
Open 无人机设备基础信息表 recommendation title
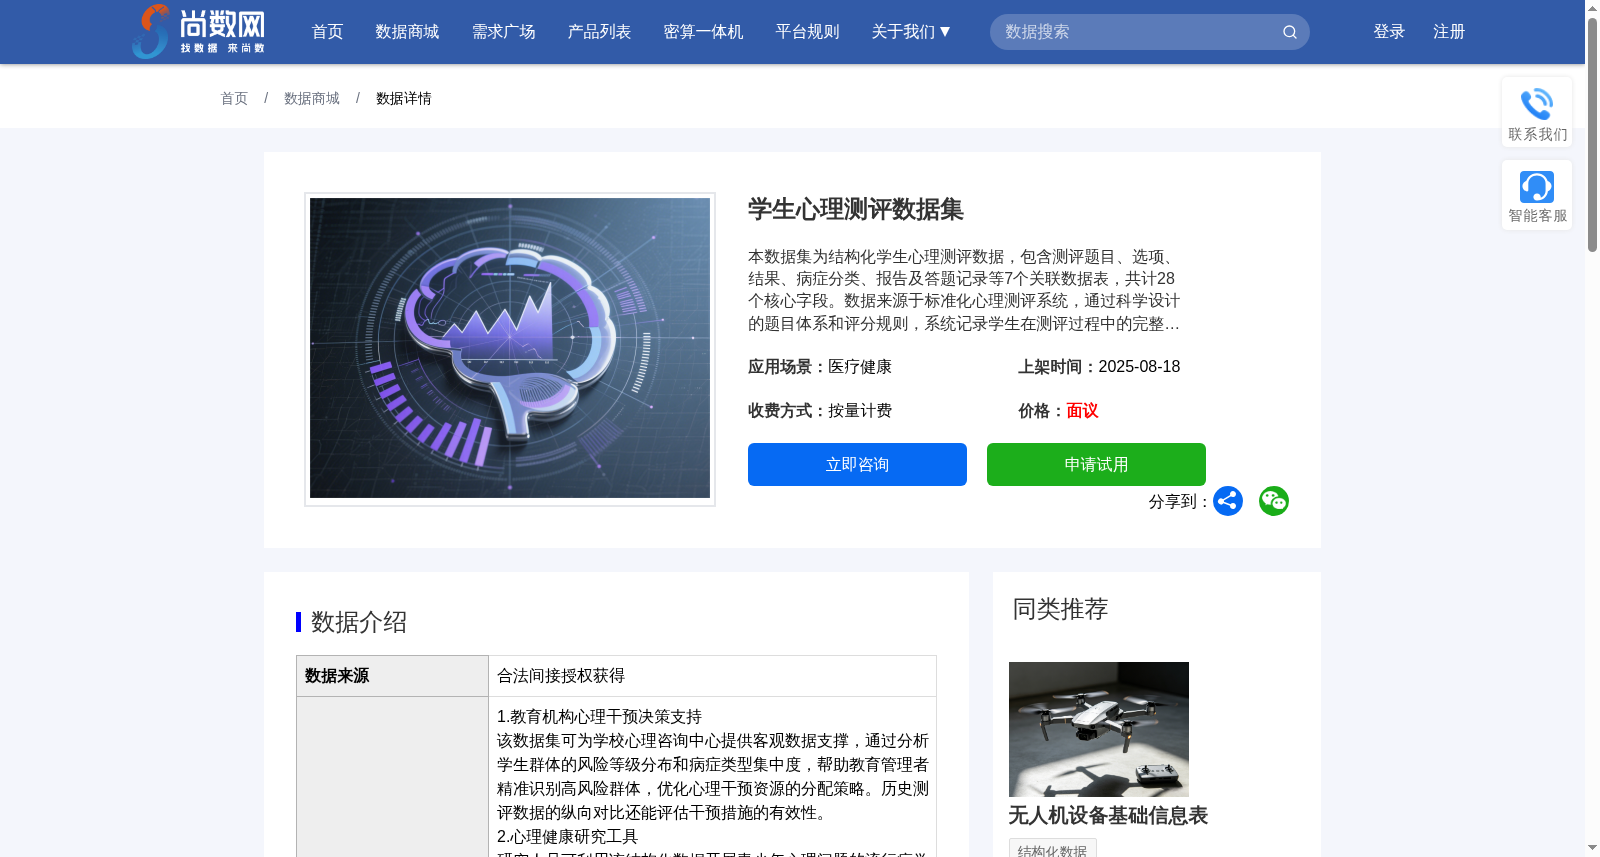click(x=1108, y=815)
